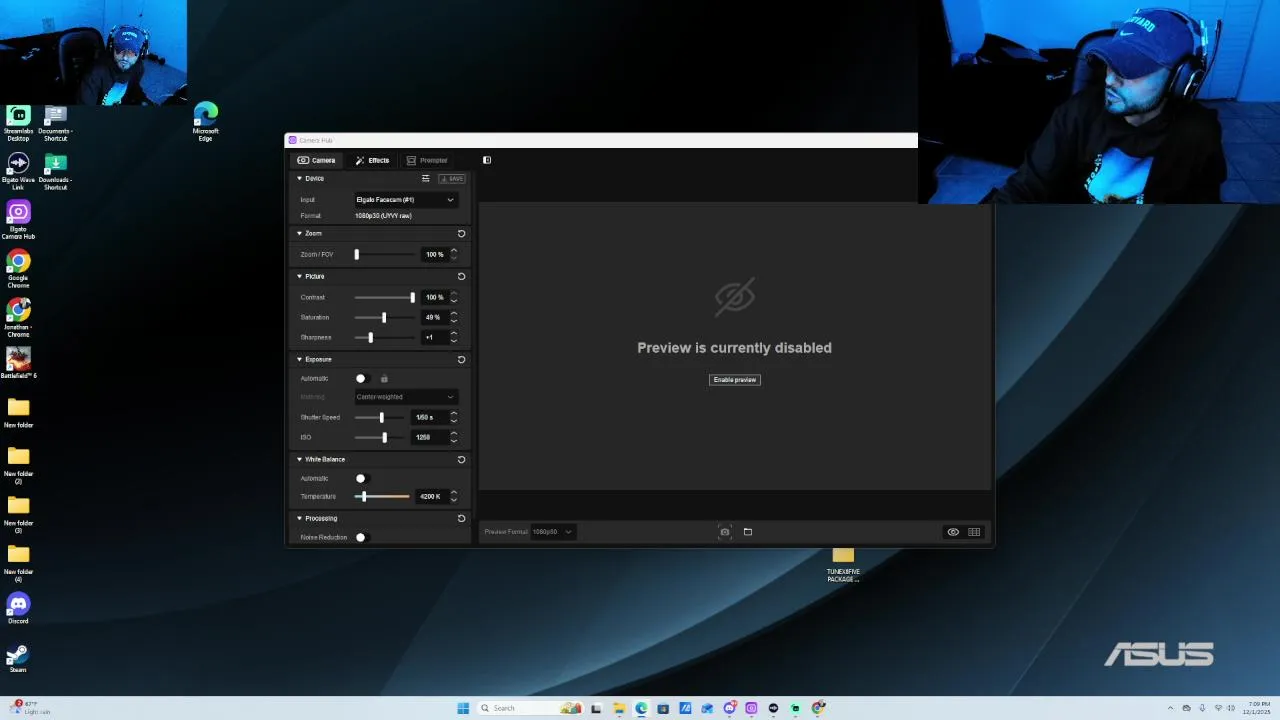The image size is (1280, 720).
Task: Open the snapshots folder icon below the preview
Action: tap(748, 532)
